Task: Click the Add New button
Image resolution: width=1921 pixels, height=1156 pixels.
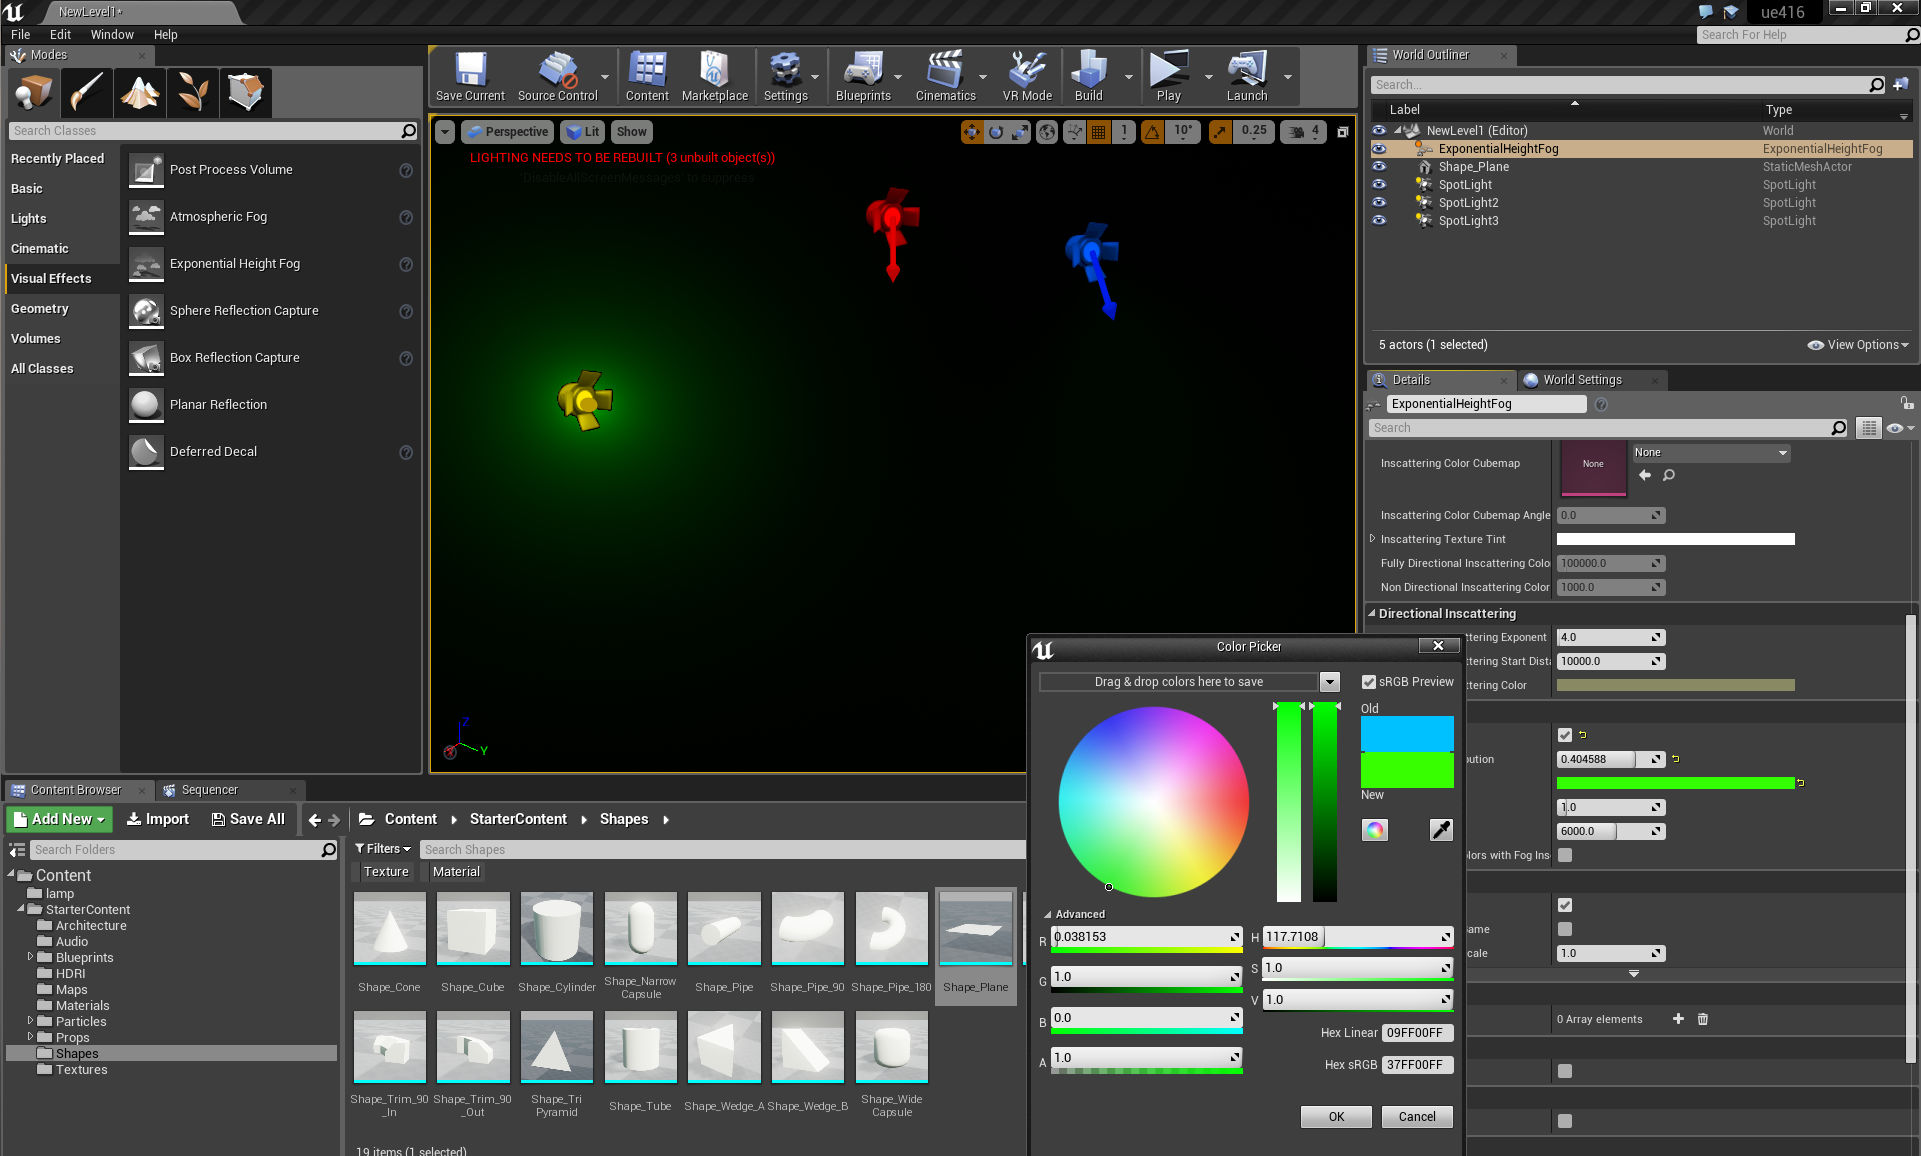Action: (x=60, y=819)
